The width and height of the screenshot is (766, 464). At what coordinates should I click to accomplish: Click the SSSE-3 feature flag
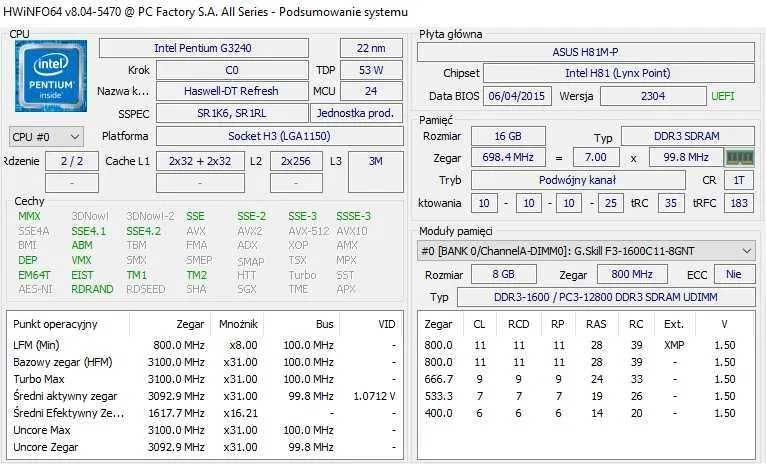coord(354,216)
